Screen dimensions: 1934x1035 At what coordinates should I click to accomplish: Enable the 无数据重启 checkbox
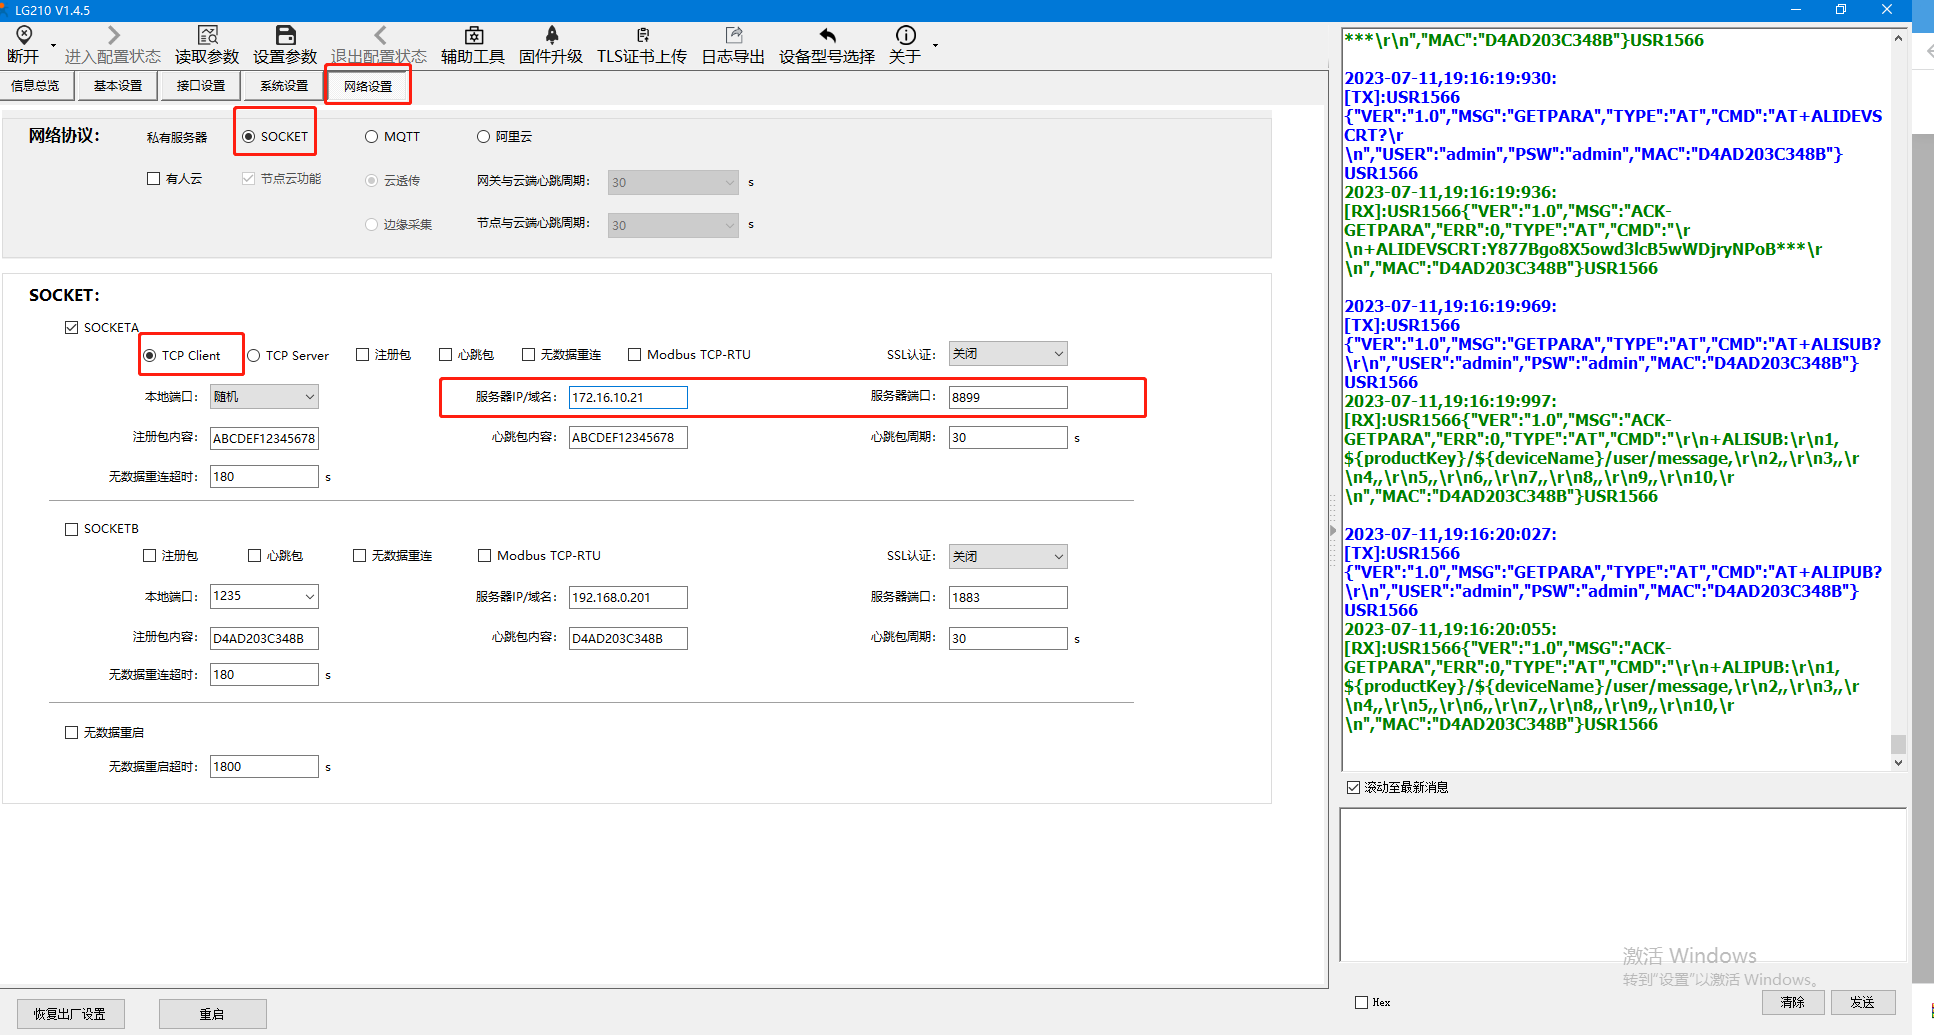(71, 733)
